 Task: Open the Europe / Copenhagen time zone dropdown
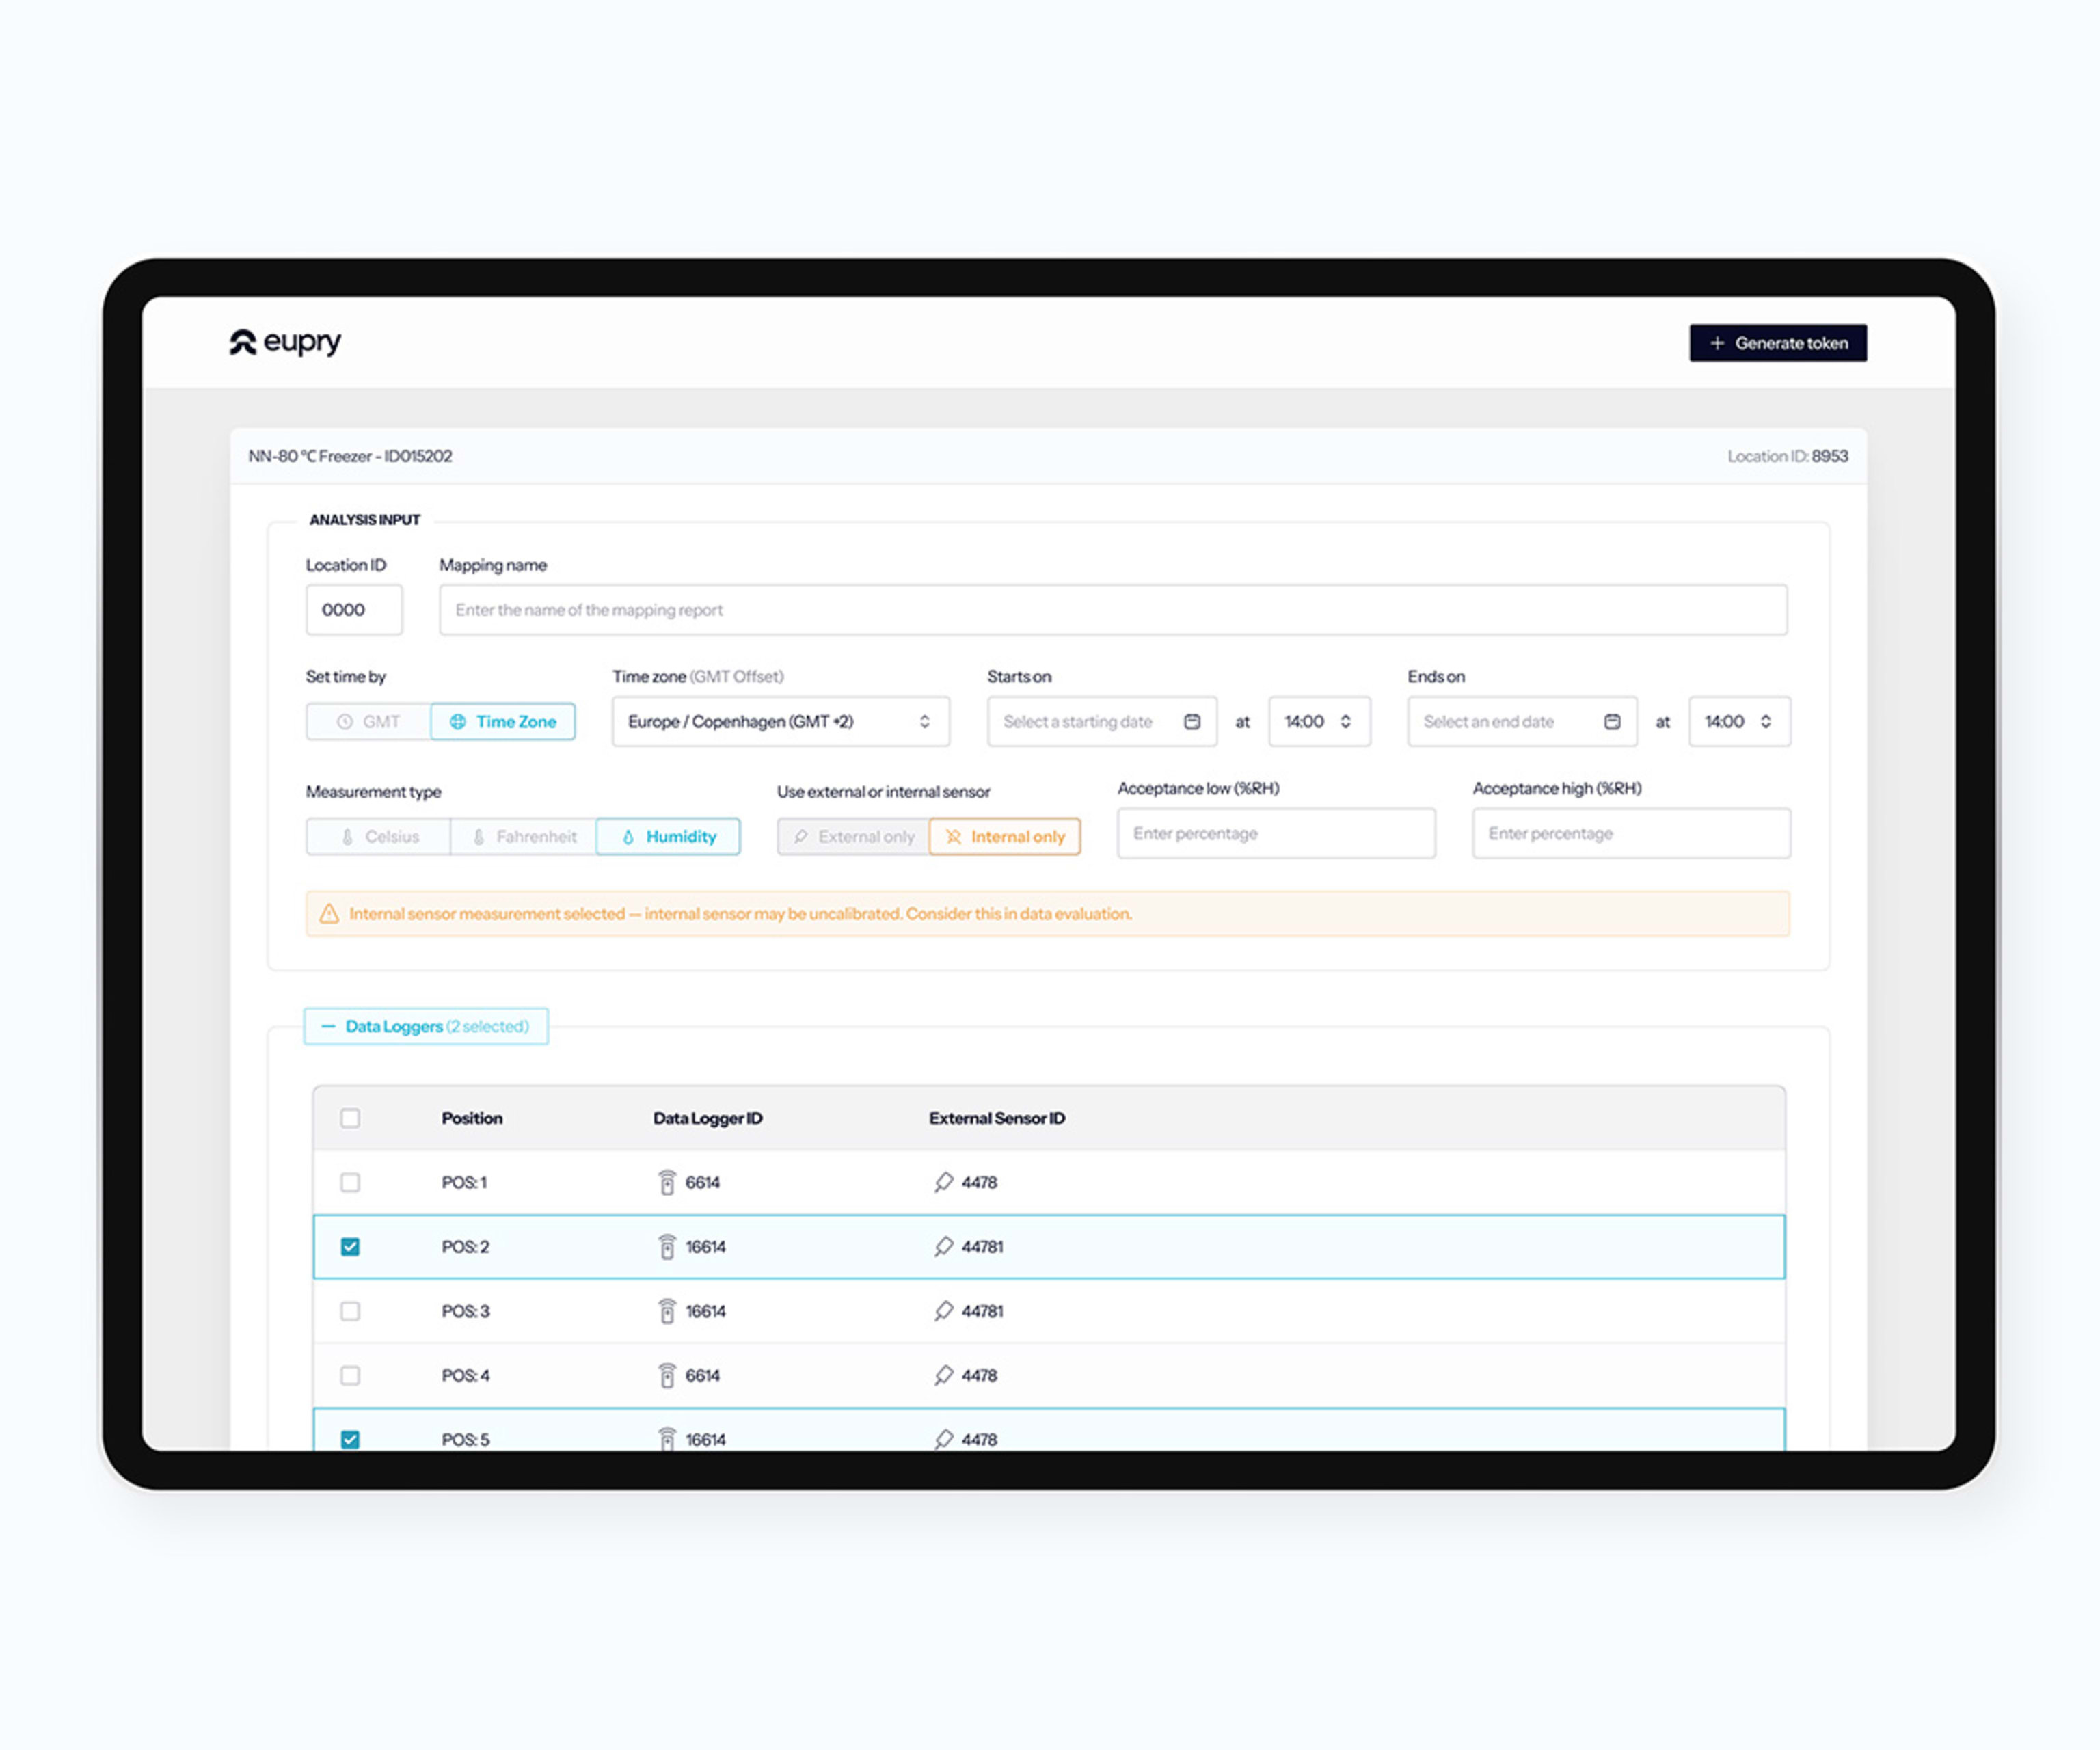[x=780, y=721]
